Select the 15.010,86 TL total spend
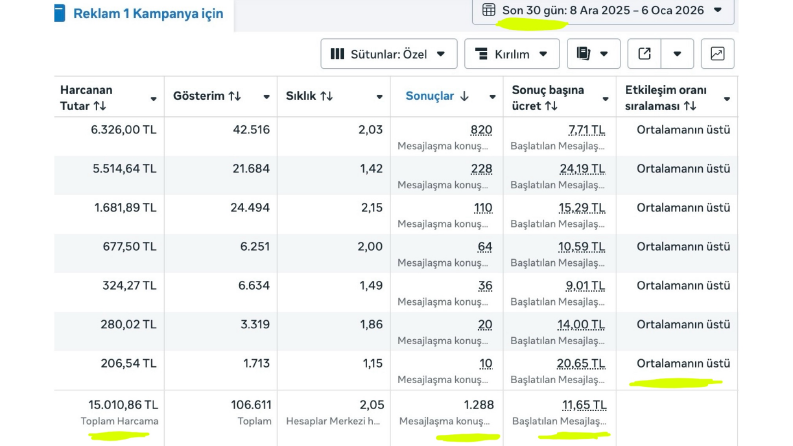The image size is (793, 446). [123, 405]
